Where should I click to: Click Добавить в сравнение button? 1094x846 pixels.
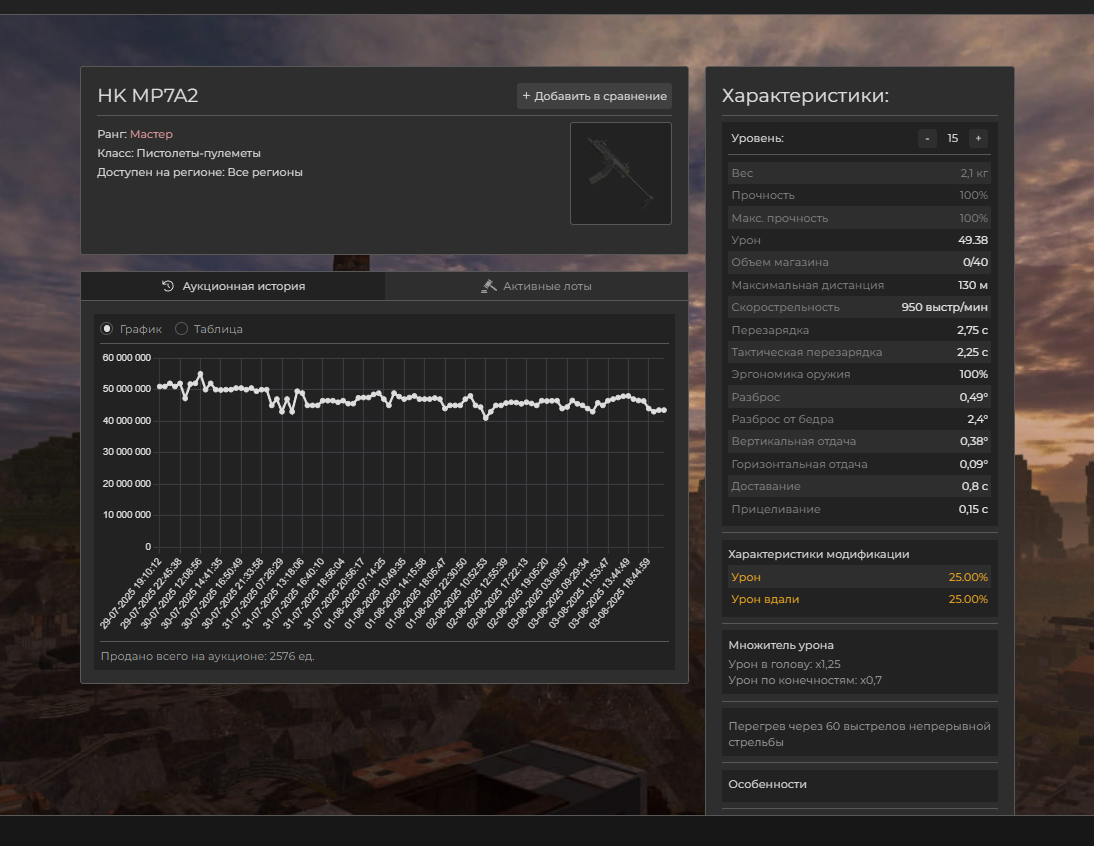click(594, 96)
